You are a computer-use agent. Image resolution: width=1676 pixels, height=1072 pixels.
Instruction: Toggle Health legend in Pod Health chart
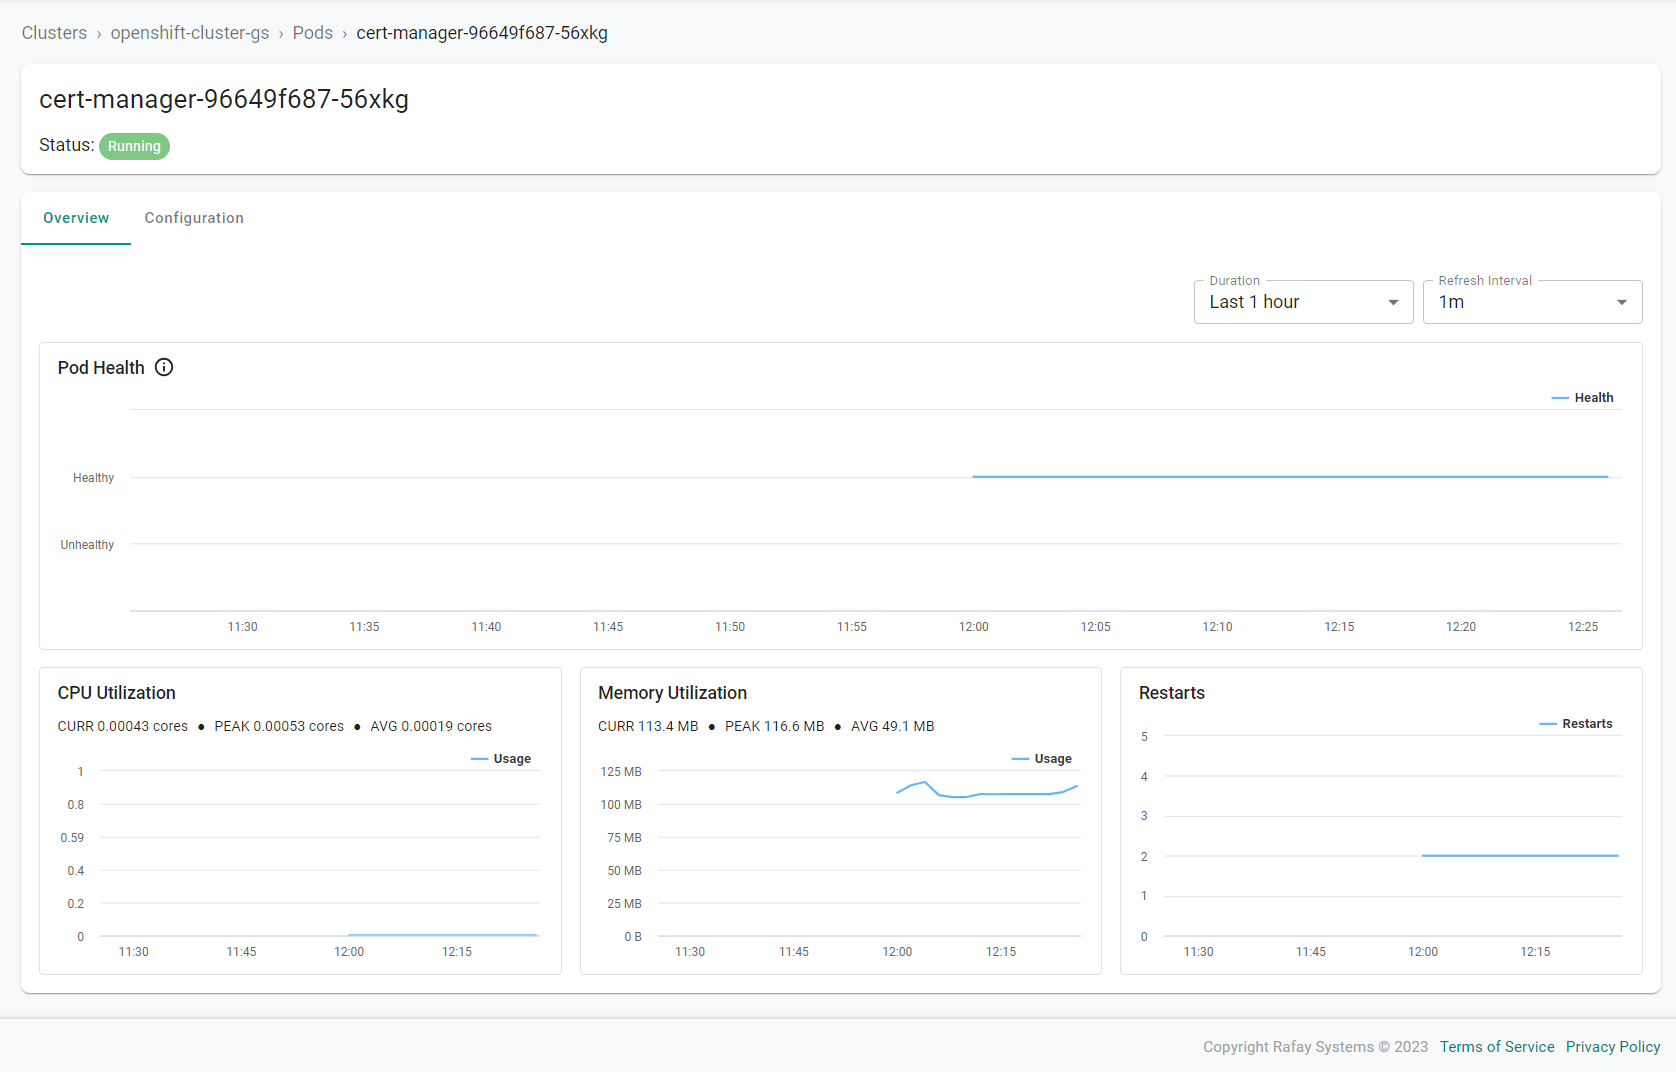tap(1582, 398)
